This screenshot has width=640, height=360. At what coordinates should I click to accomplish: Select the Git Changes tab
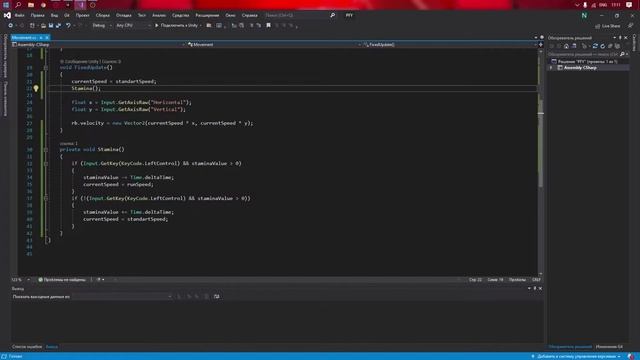click(609, 347)
